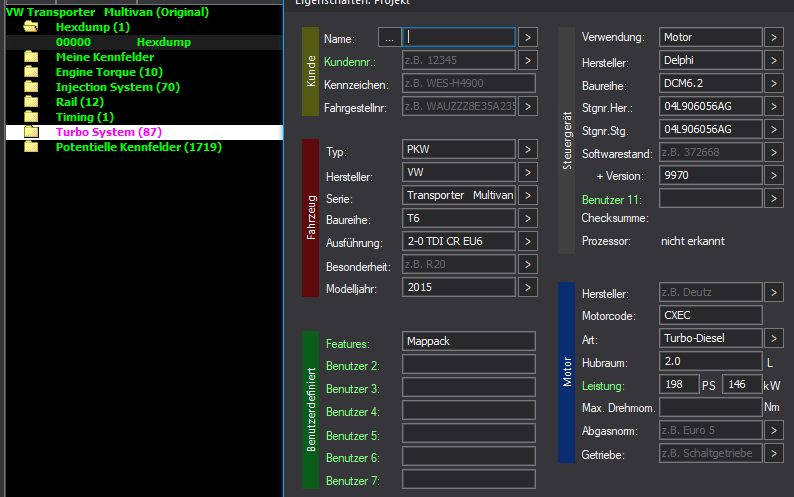Open Potentielle Kennfelder (1719) item

click(139, 147)
